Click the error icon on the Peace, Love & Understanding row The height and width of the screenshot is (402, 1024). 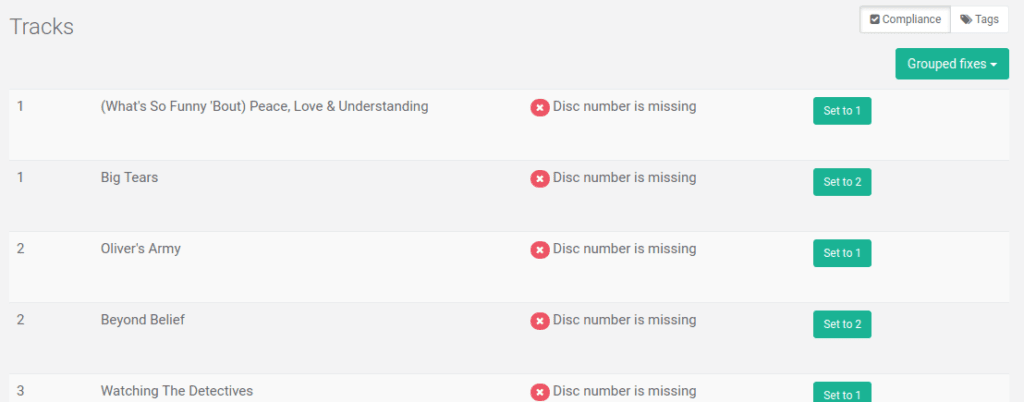point(540,108)
